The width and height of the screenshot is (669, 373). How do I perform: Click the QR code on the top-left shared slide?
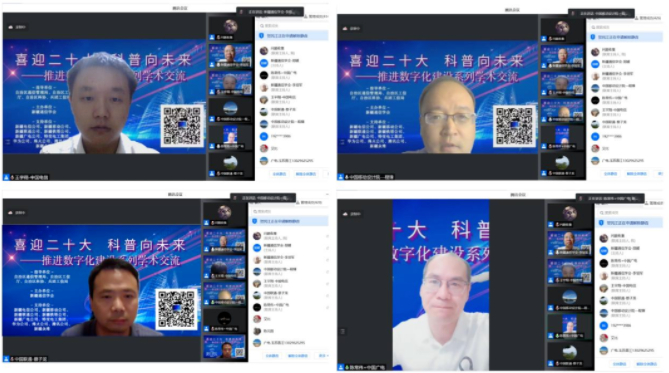[x=182, y=125]
